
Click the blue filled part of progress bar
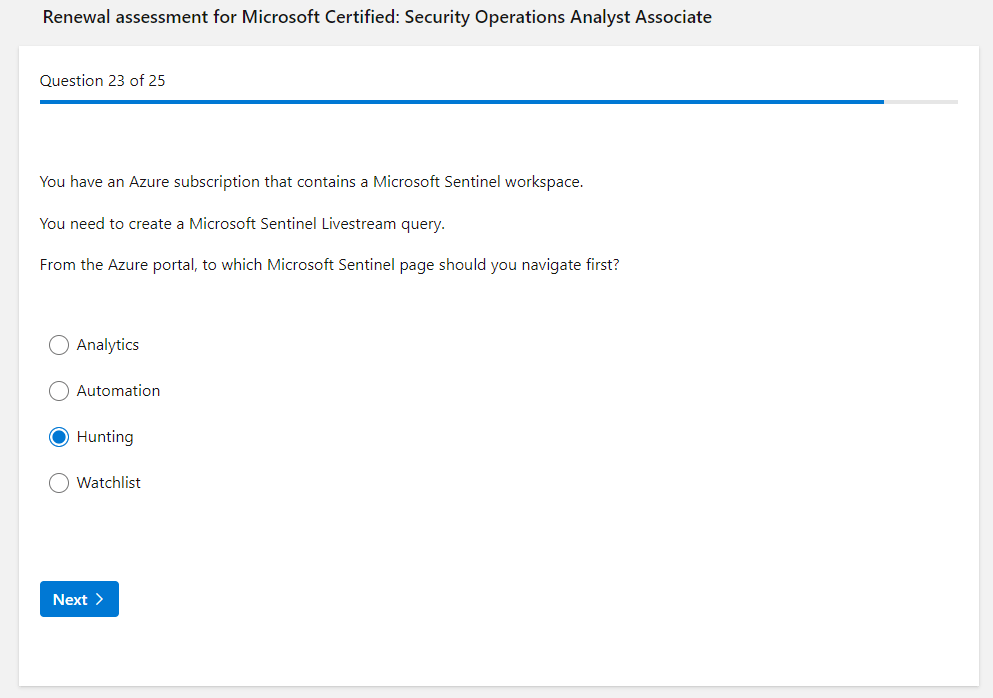tap(460, 102)
